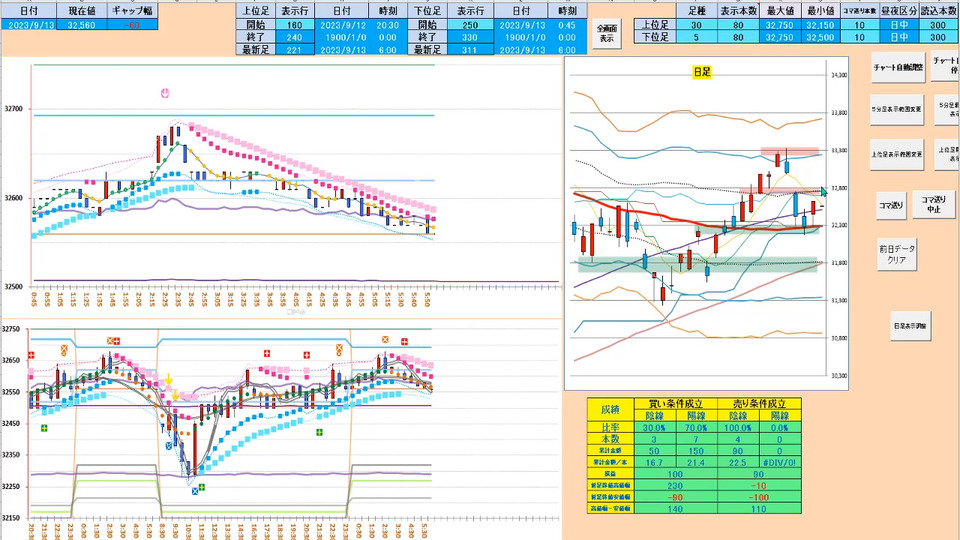Select the 表示本数 header cell
Screen dimensions: 960x540
[x=738, y=11]
